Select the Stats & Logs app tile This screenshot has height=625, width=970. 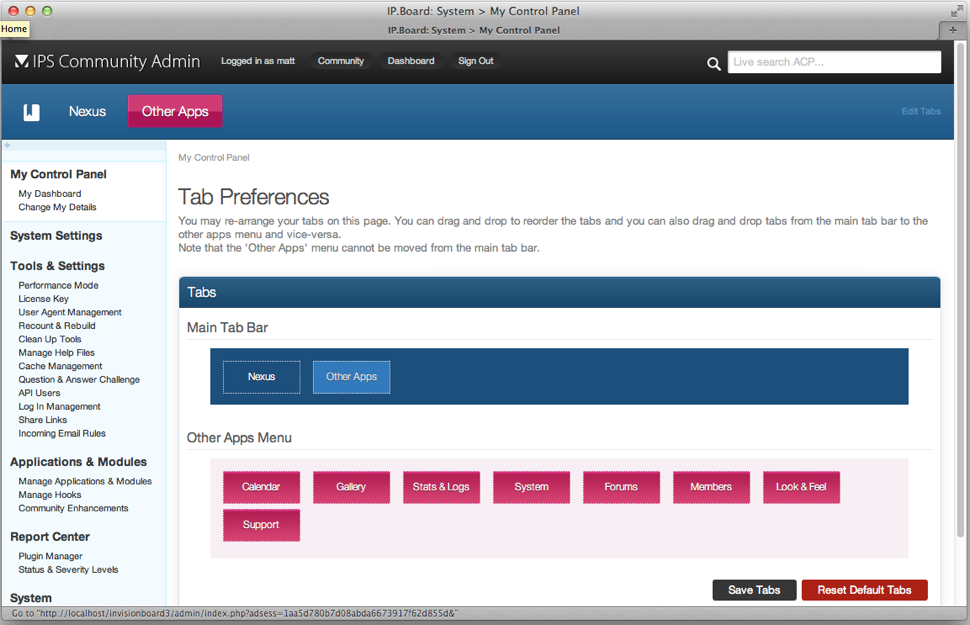pyautogui.click(x=441, y=487)
